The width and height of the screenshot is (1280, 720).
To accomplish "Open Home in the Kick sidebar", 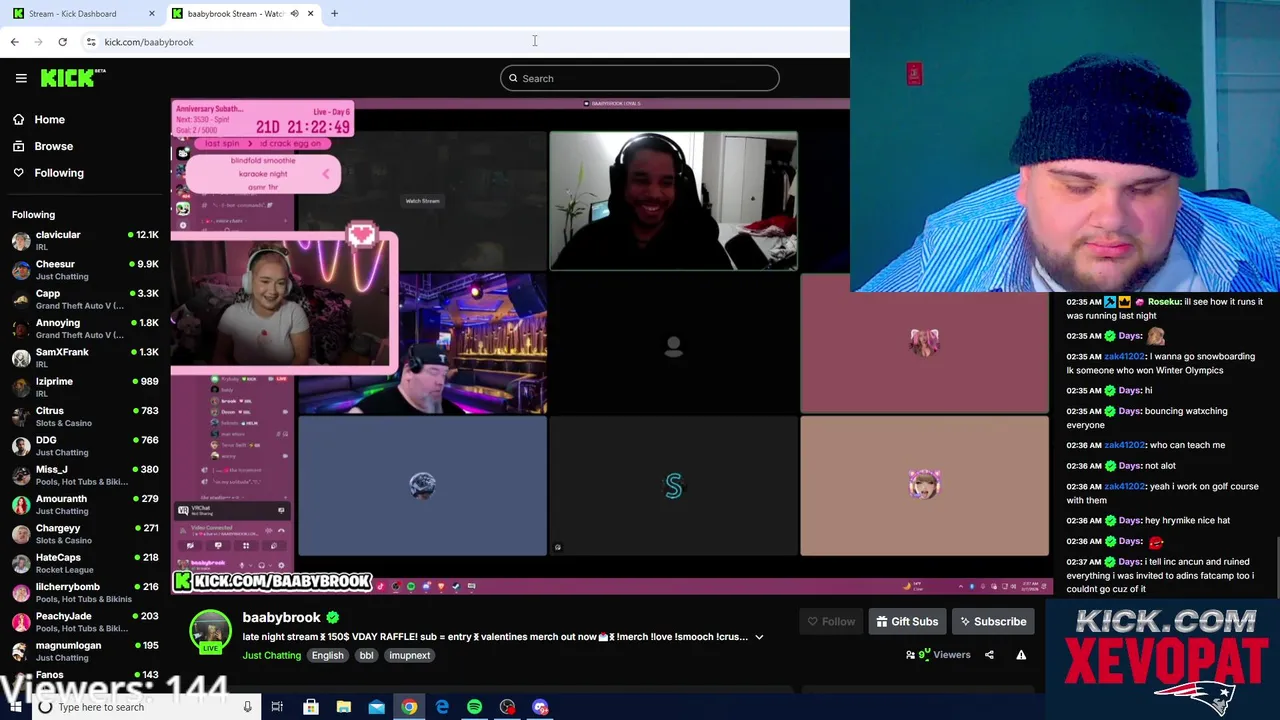I will [49, 119].
